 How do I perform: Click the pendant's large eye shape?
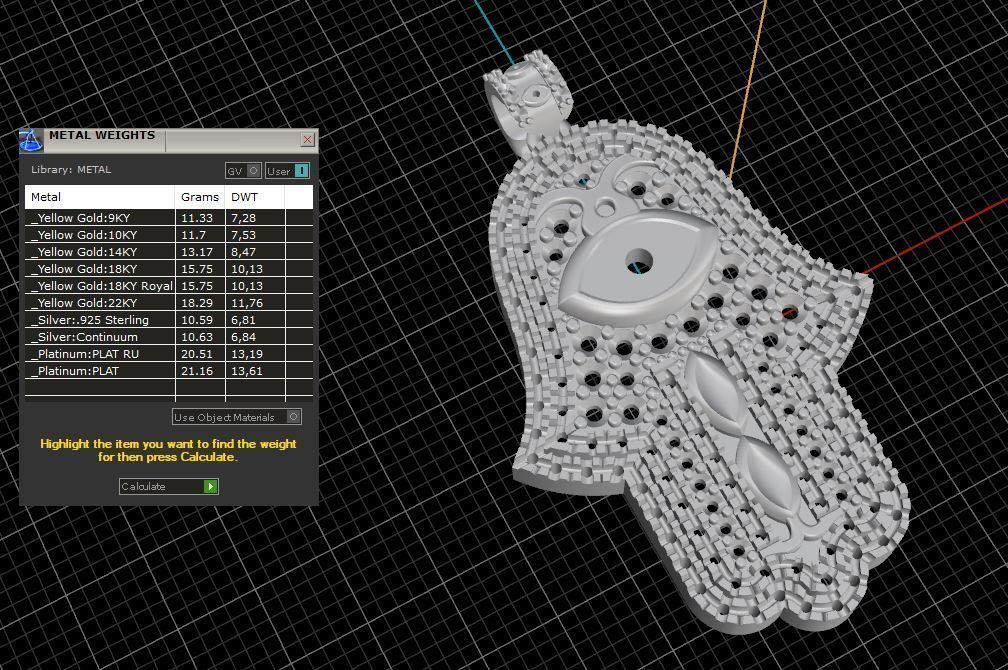[638, 269]
